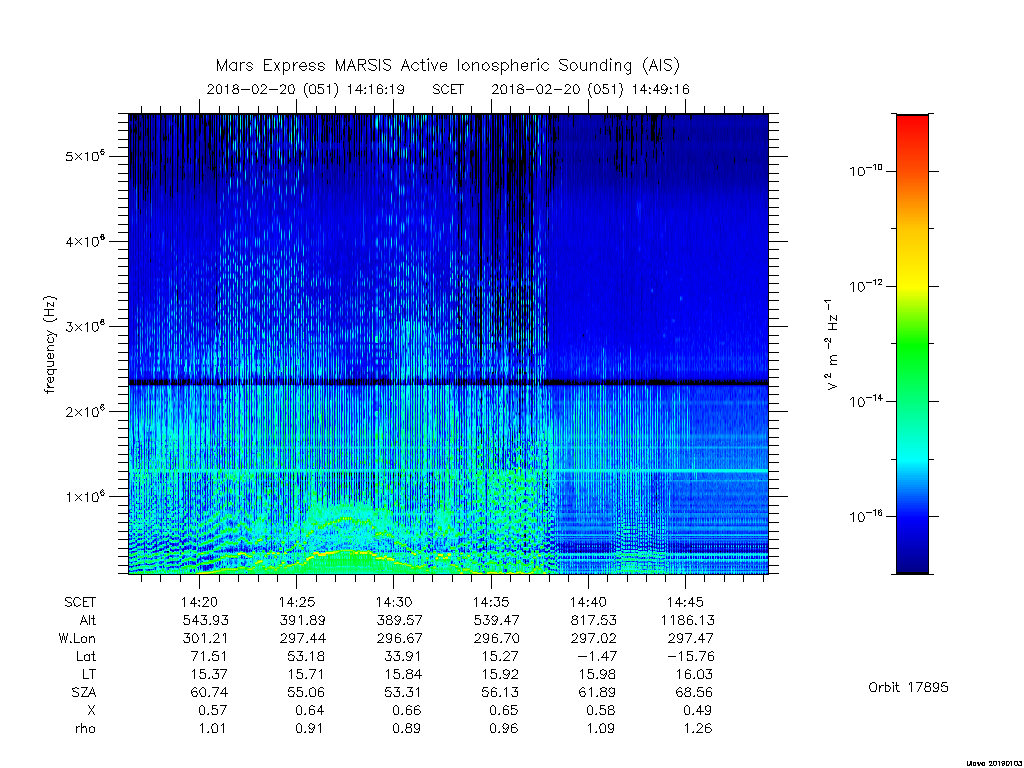Click the title 'Mars Express MARSIS Active Ionospheric Sounding (AIS)'

click(447, 66)
